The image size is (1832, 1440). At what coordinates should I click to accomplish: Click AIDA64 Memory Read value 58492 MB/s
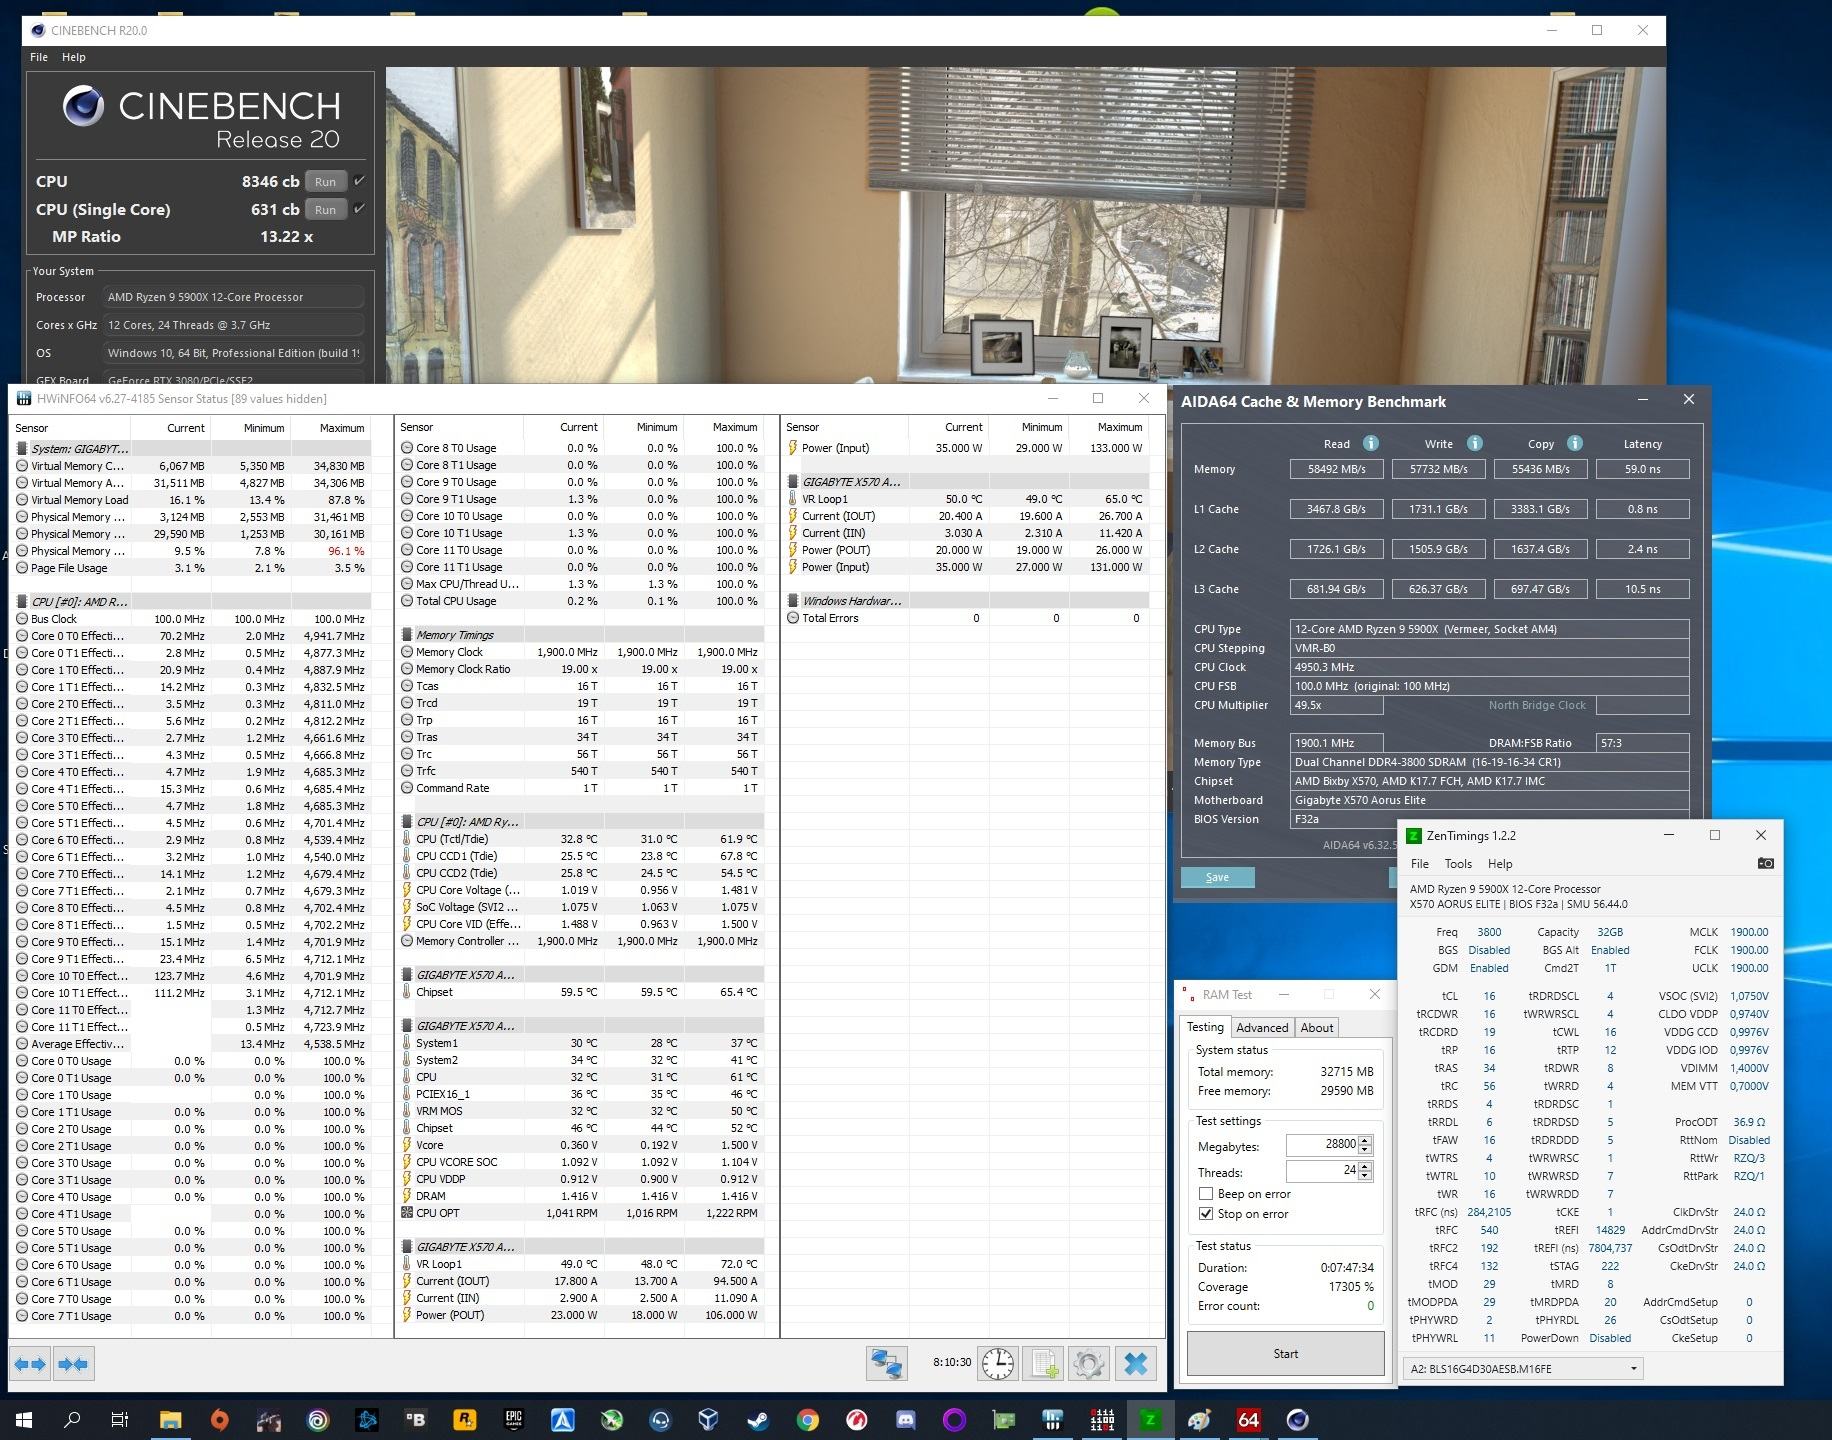tap(1336, 469)
